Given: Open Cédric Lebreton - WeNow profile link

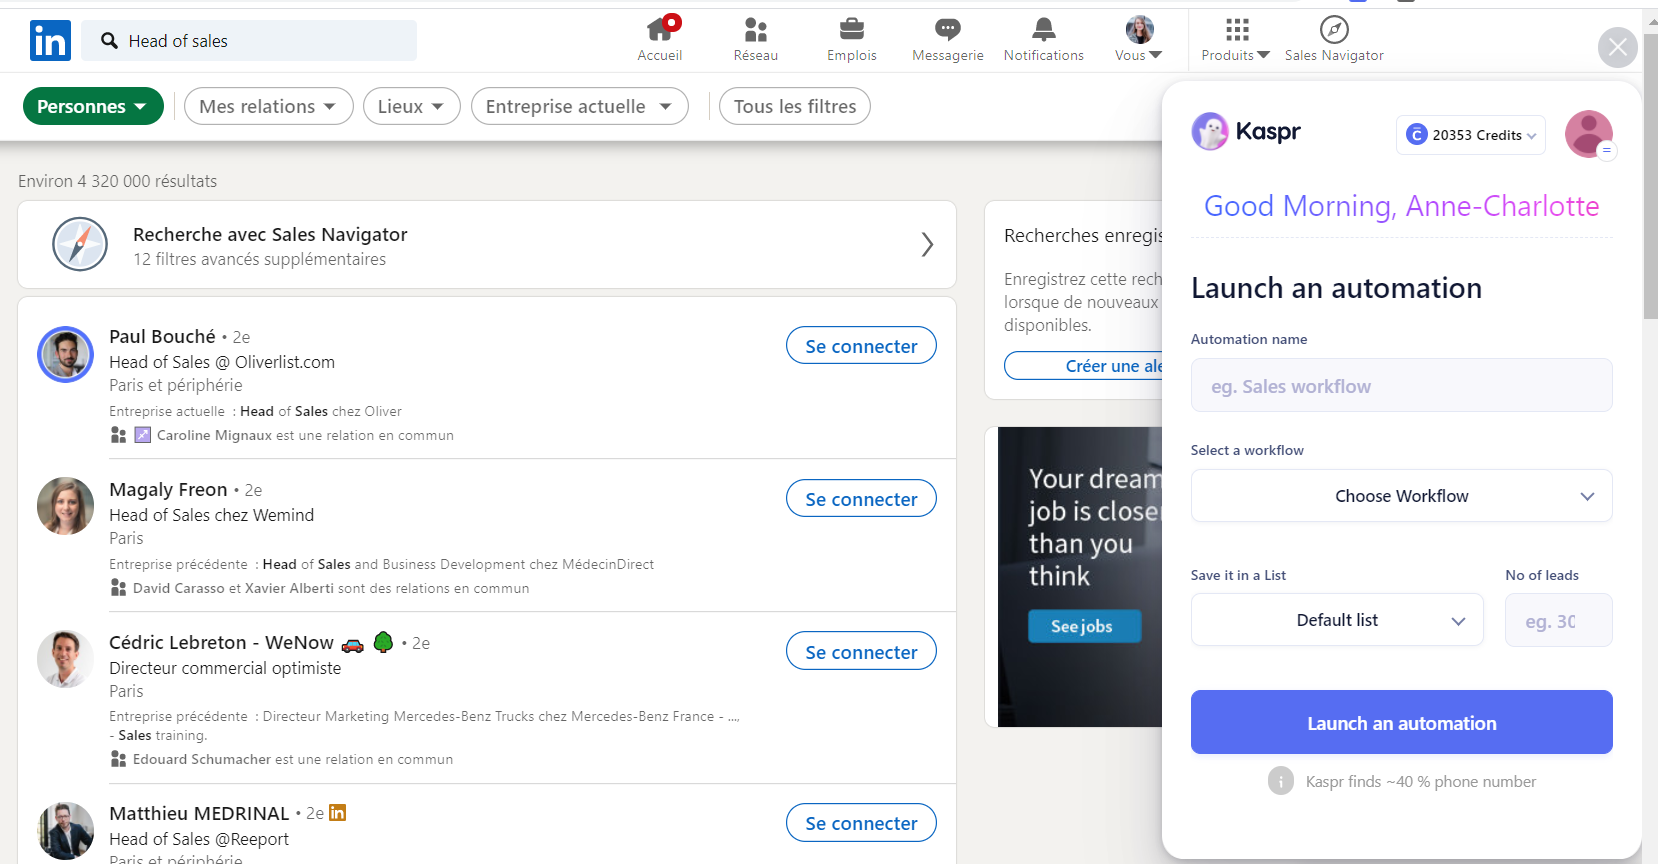Looking at the screenshot, I should click(x=221, y=642).
